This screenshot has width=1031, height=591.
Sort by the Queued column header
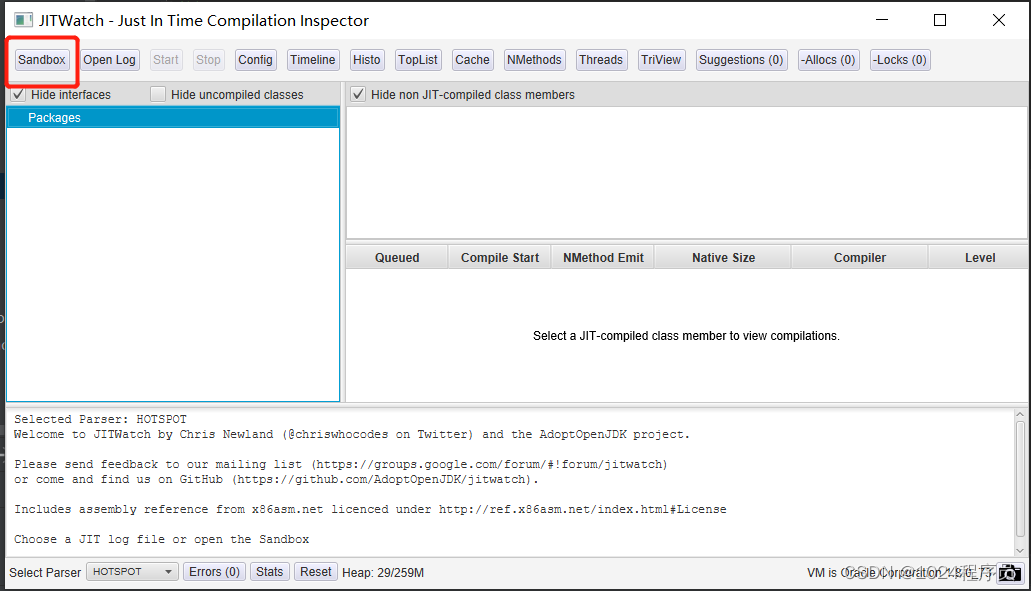(397, 258)
